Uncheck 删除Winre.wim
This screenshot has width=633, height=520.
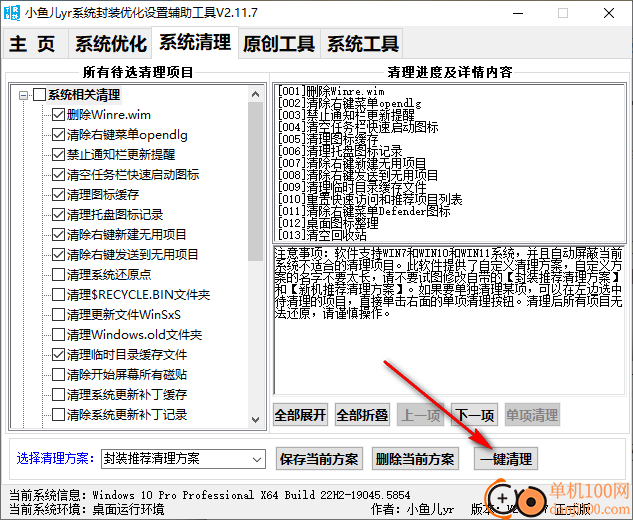[59, 115]
